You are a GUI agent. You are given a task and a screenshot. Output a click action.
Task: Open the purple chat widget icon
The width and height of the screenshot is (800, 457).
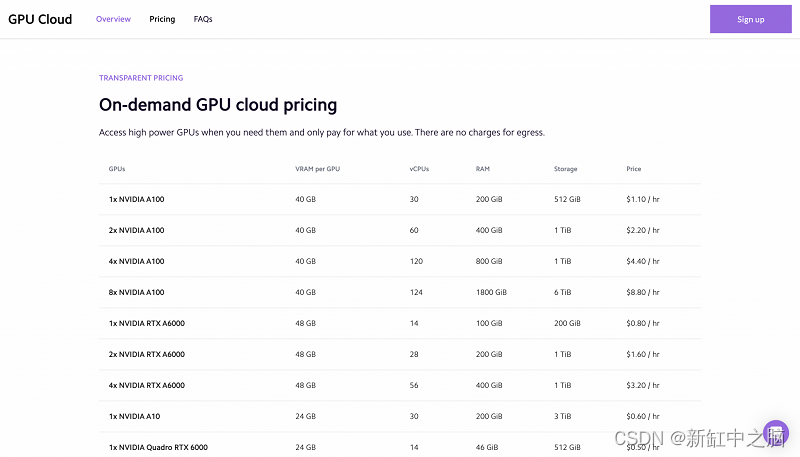click(776, 433)
